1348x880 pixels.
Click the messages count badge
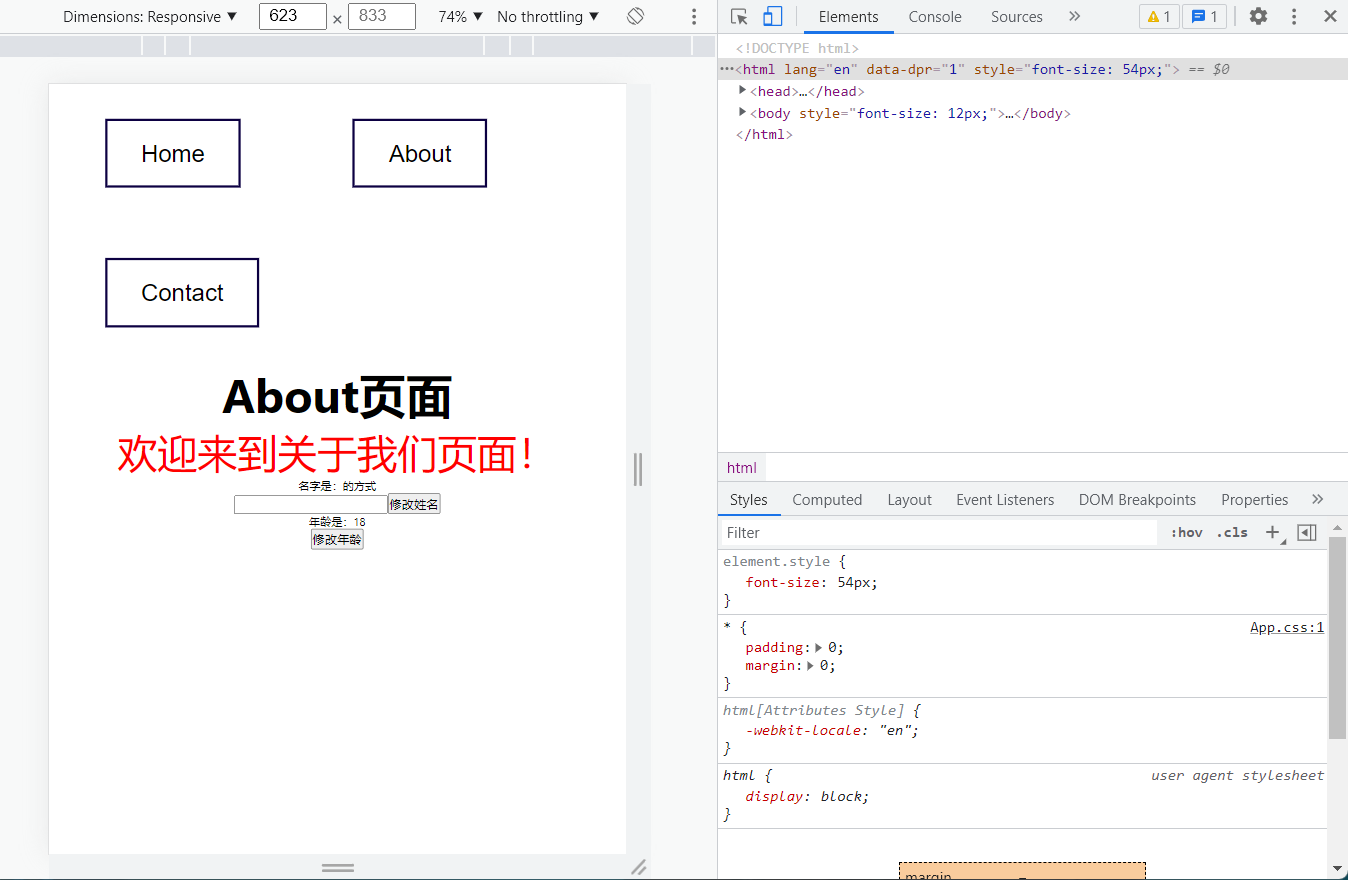point(1205,17)
